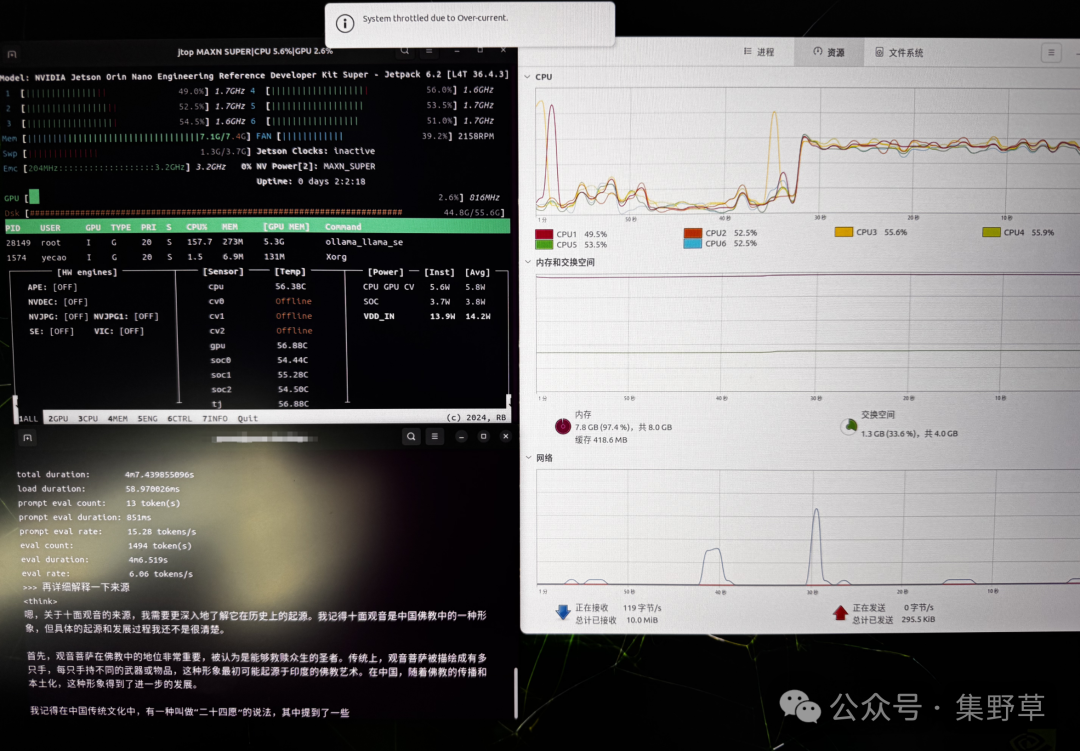This screenshot has height=751, width=1080.
Task: Click the info icon in the over-current notification
Action: 344,23
